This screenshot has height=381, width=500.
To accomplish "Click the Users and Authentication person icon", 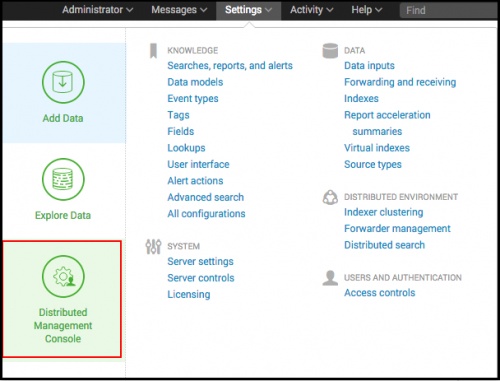I will click(x=330, y=278).
